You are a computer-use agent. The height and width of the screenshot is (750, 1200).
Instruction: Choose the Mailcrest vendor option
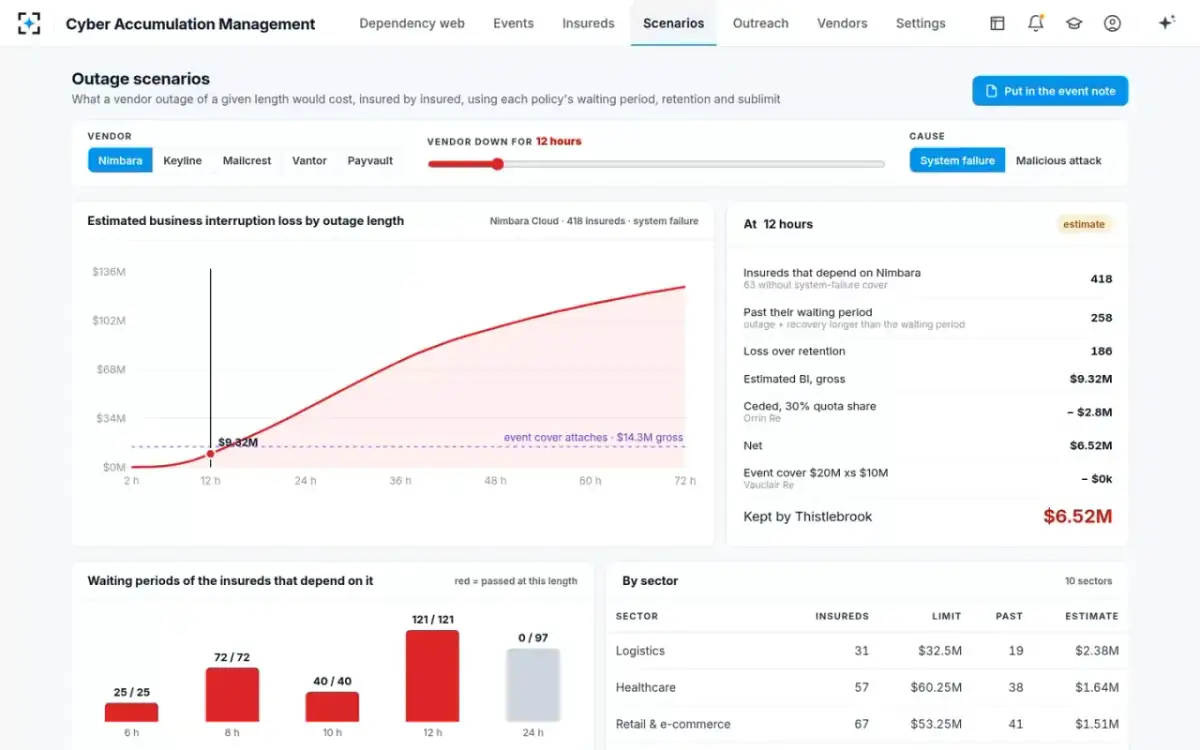(247, 160)
